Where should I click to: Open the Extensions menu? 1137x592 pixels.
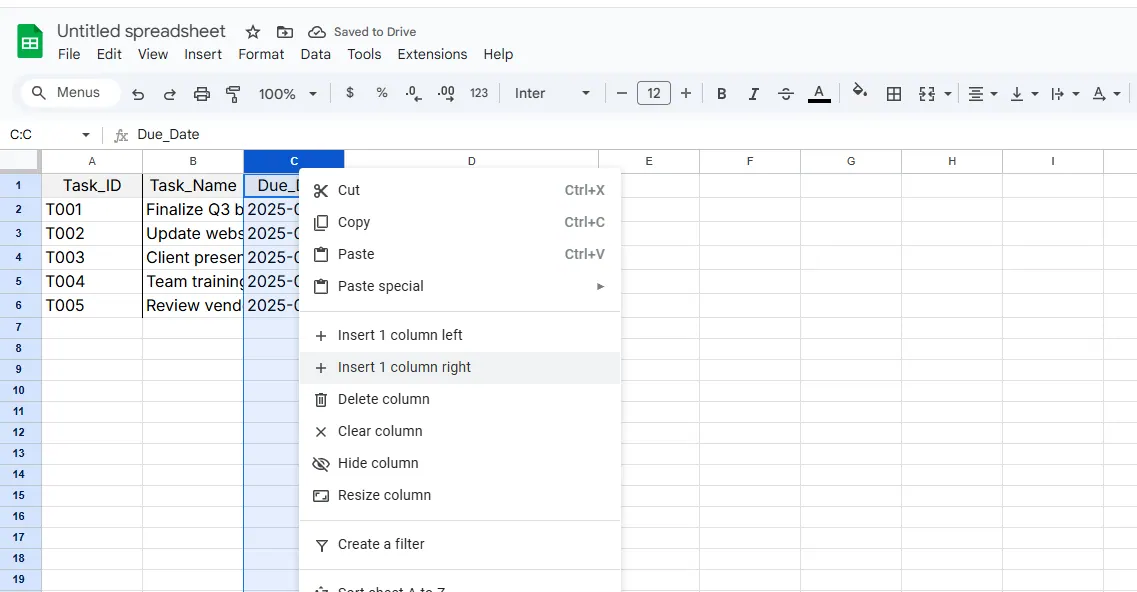(432, 54)
